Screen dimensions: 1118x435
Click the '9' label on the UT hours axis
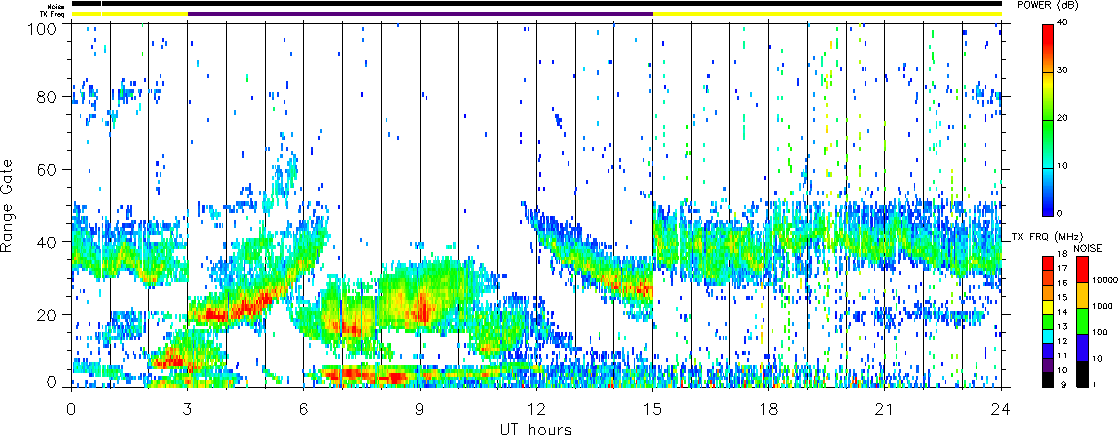click(x=420, y=409)
